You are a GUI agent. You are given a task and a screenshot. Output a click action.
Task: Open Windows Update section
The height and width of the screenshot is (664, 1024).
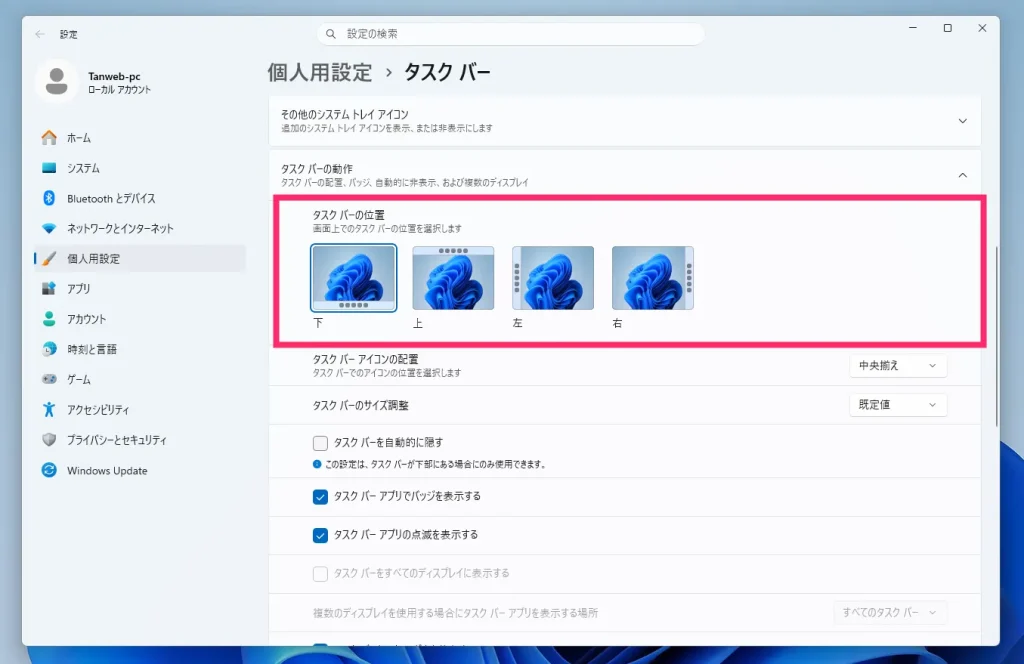coord(140,470)
